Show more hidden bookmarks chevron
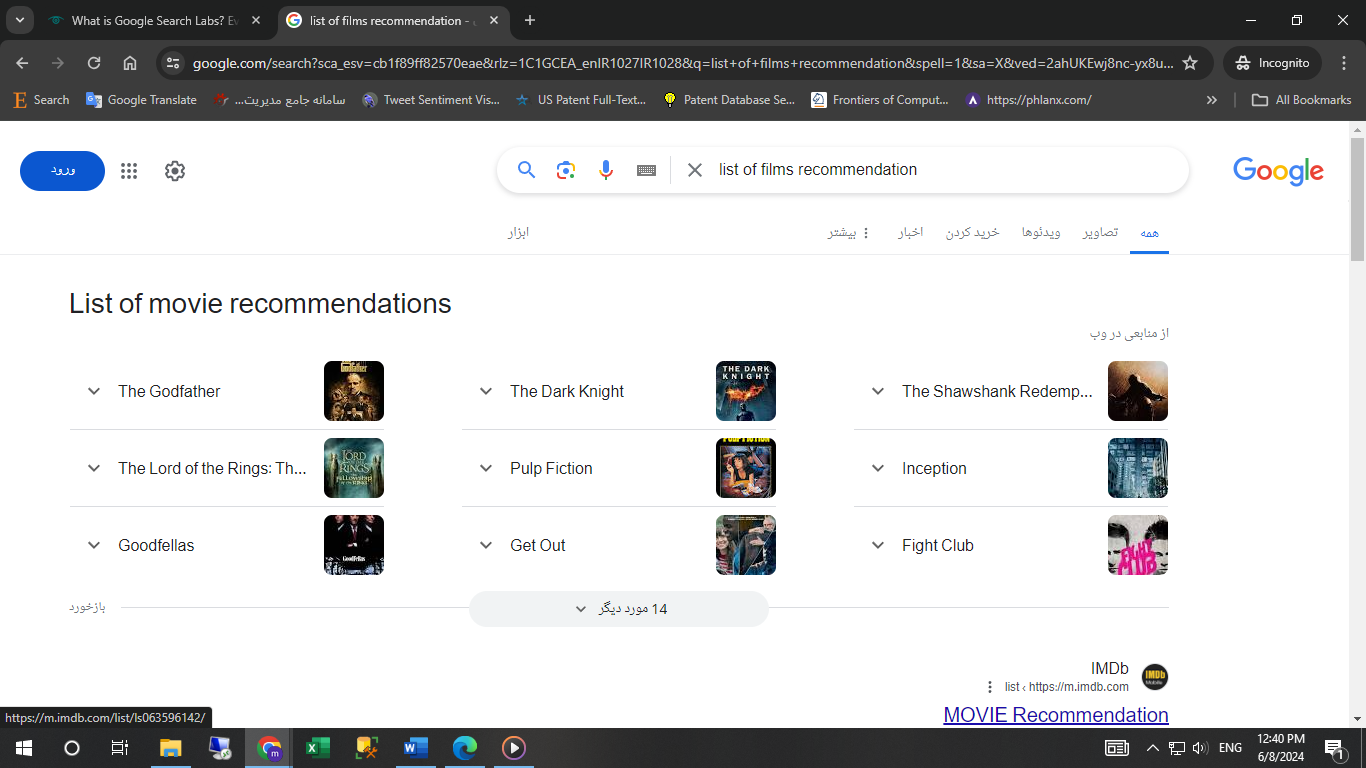This screenshot has width=1366, height=768. click(x=1212, y=100)
